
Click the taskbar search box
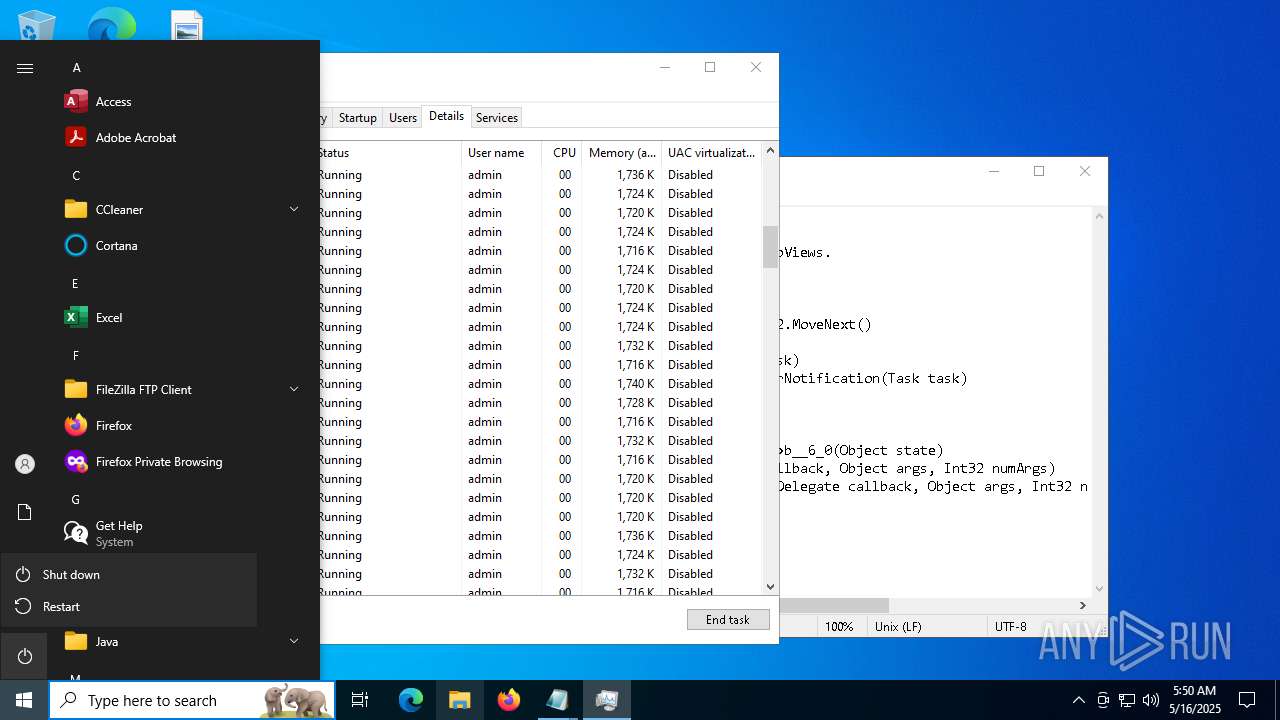click(x=192, y=700)
